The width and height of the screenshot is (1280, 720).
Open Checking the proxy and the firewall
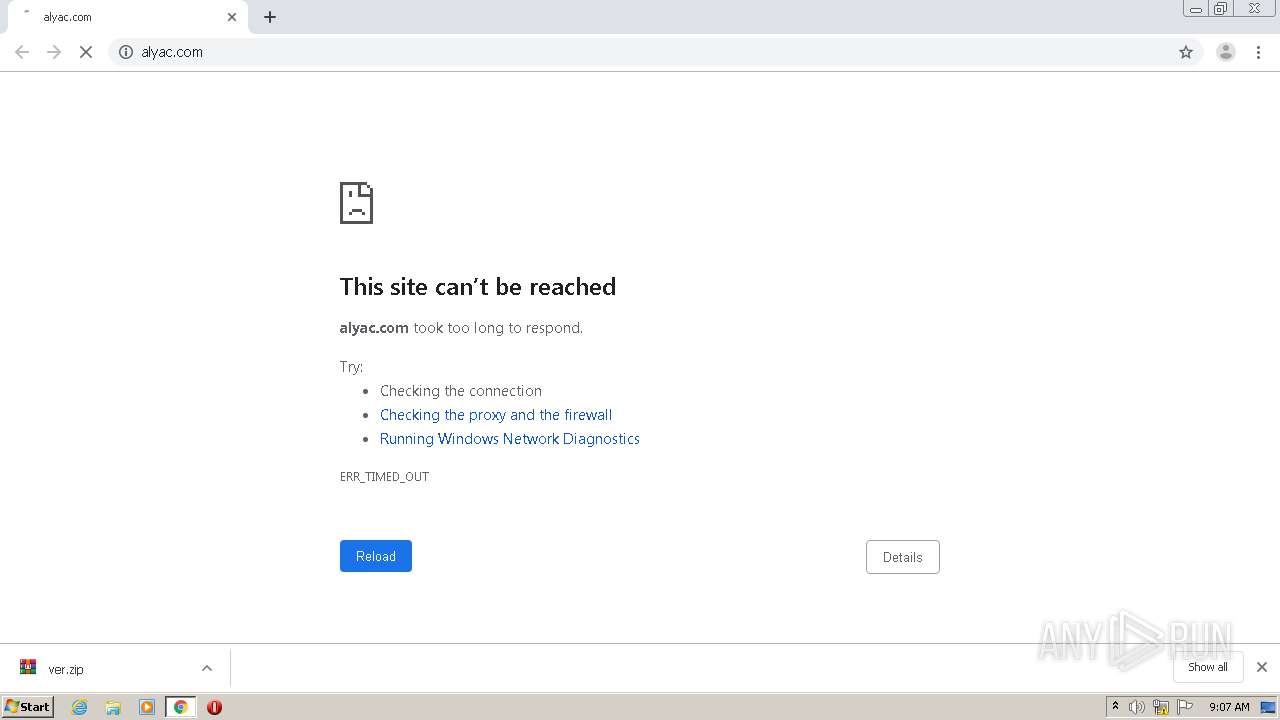click(x=496, y=415)
